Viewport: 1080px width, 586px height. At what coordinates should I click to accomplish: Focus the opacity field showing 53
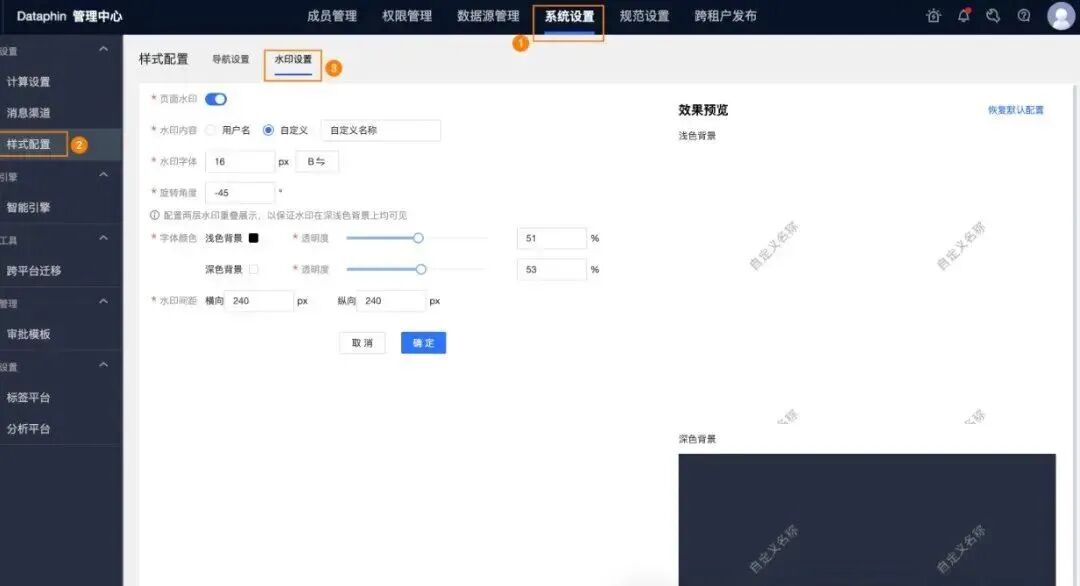pos(552,269)
